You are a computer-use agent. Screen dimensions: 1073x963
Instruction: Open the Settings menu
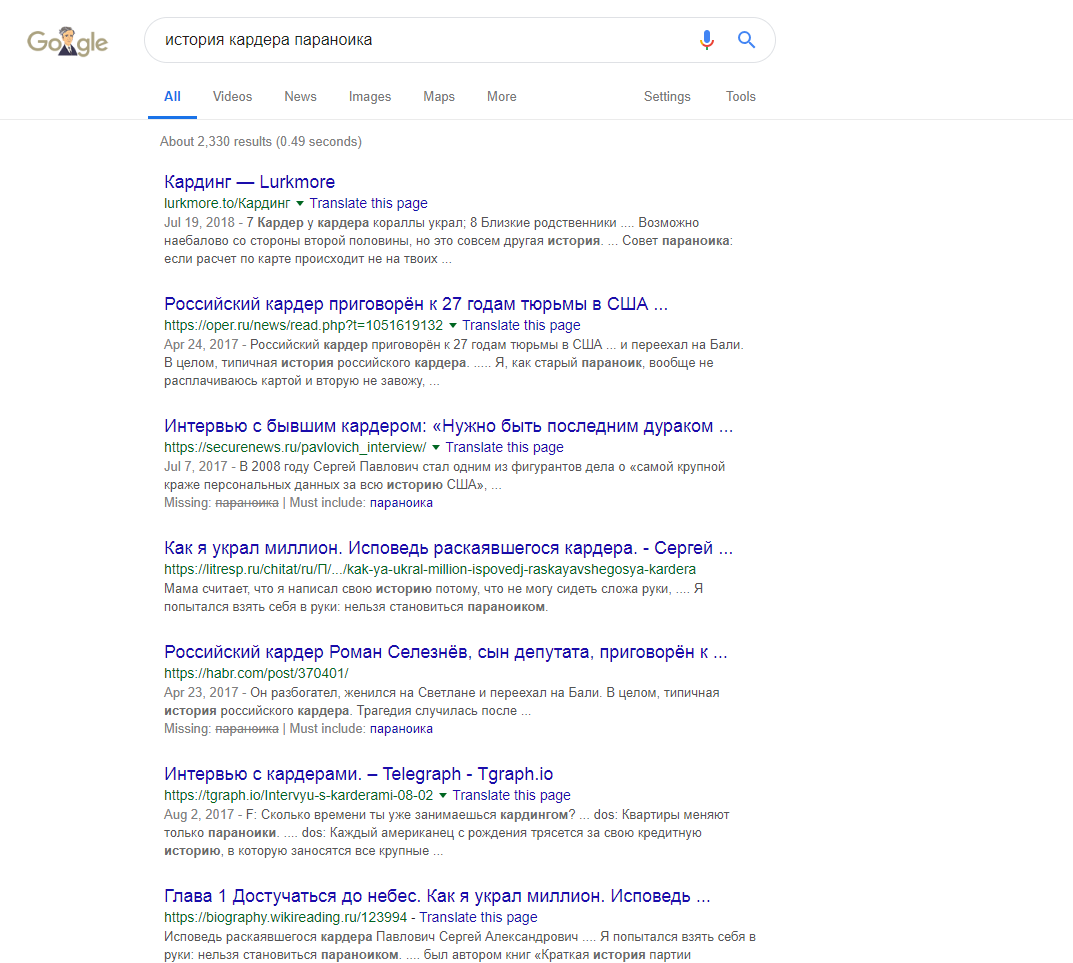click(x=667, y=97)
